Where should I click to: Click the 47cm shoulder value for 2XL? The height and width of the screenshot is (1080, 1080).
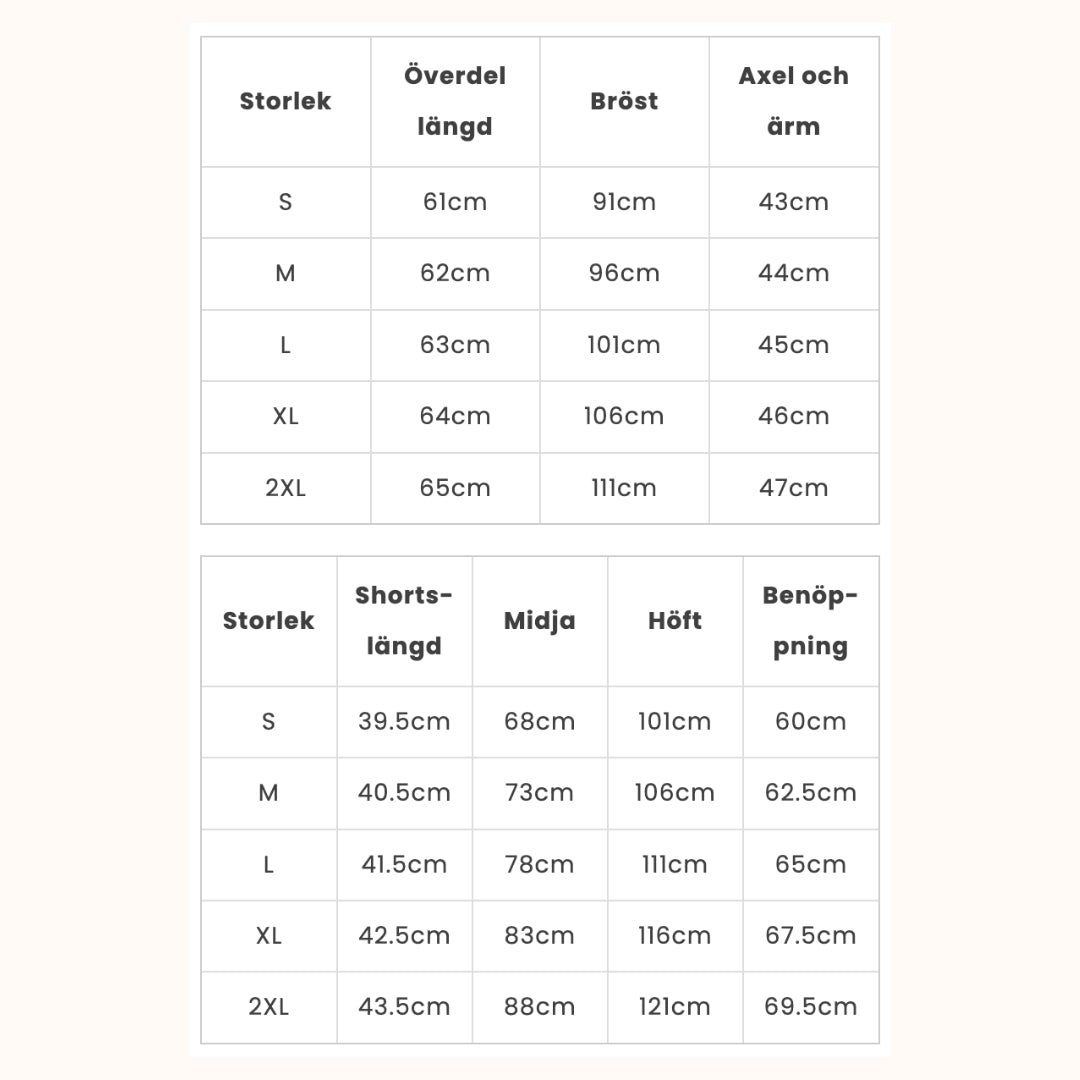point(793,488)
